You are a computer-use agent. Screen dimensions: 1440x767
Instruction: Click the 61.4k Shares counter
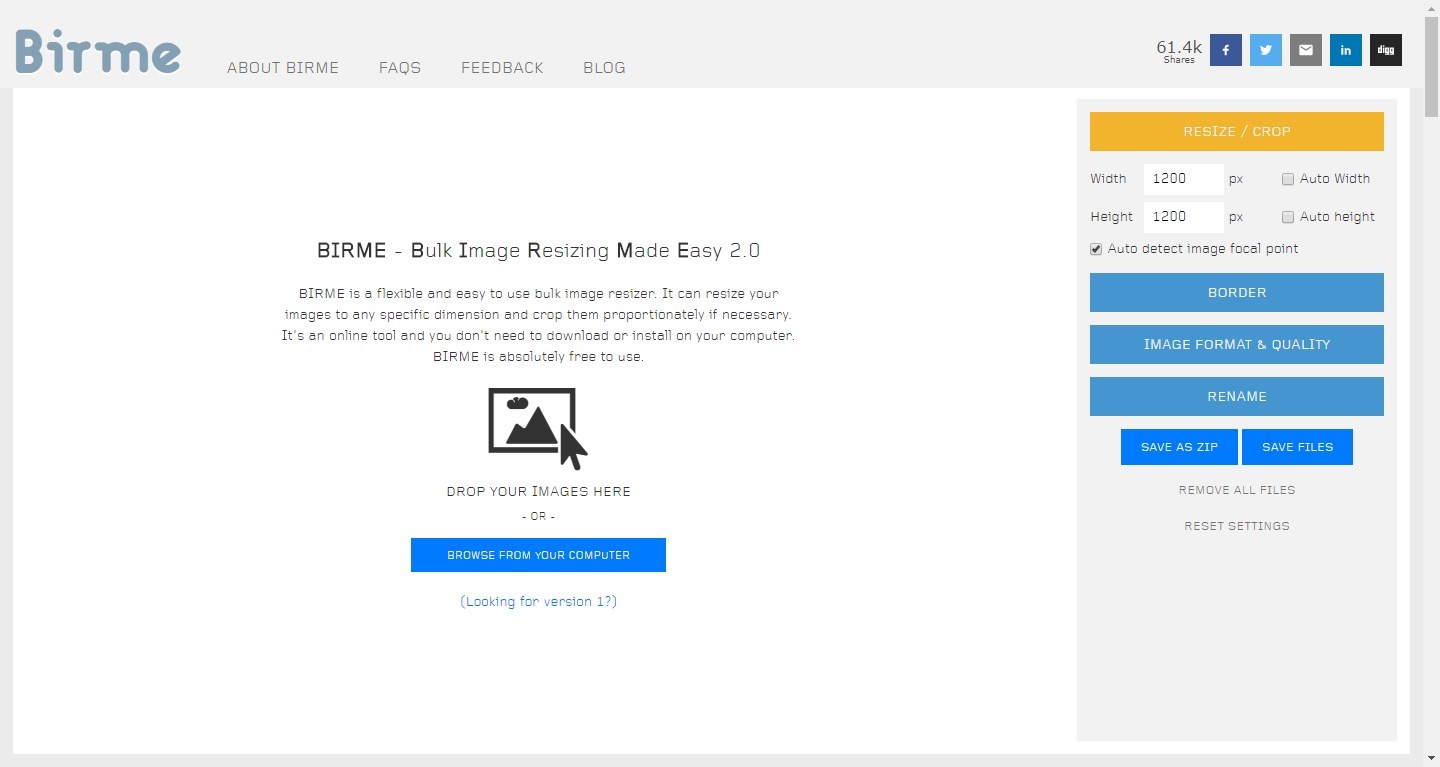(1179, 51)
